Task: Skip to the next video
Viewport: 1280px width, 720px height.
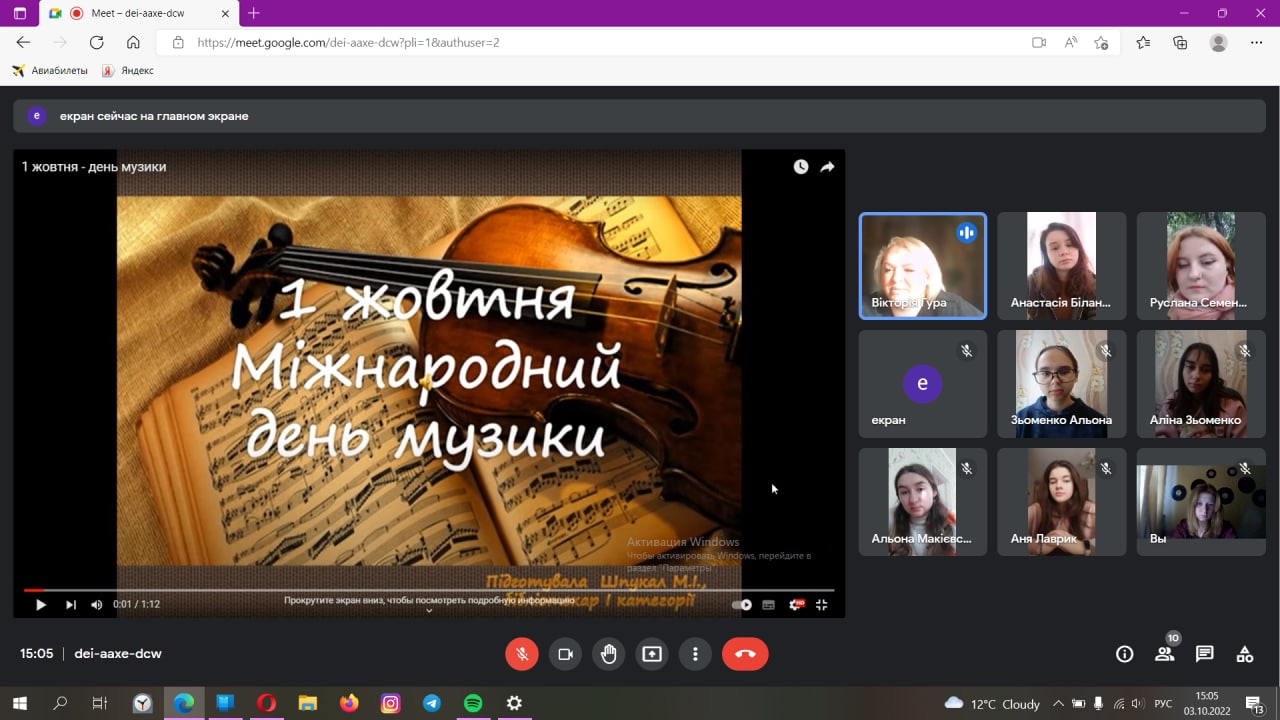Action: (x=71, y=604)
